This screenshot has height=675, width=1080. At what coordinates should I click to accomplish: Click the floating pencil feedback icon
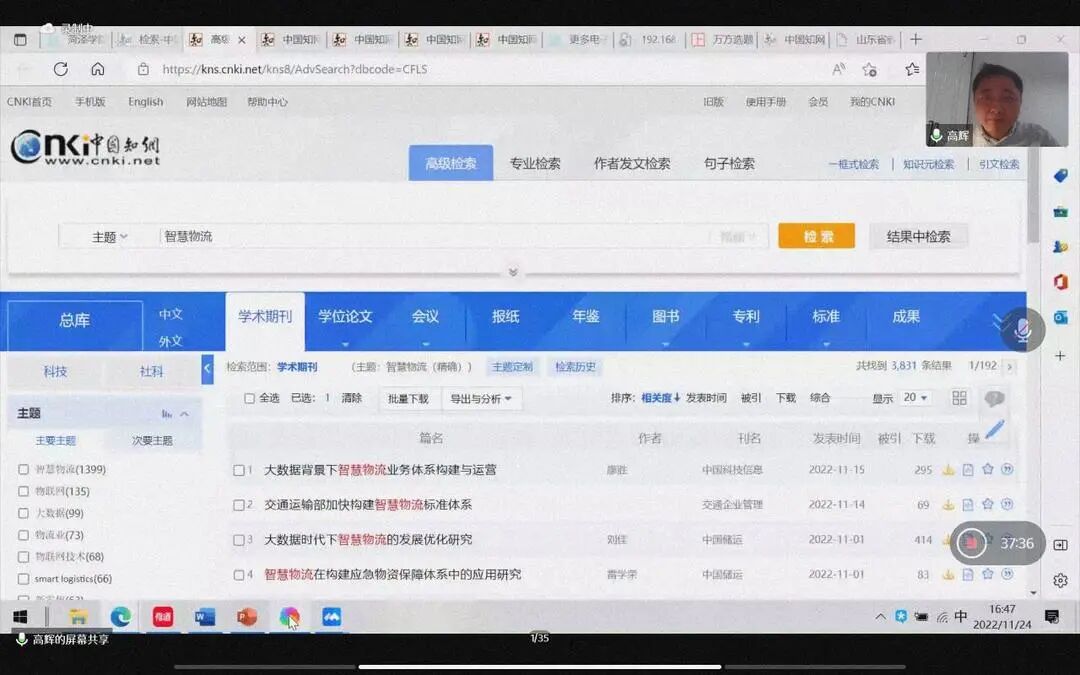click(995, 429)
